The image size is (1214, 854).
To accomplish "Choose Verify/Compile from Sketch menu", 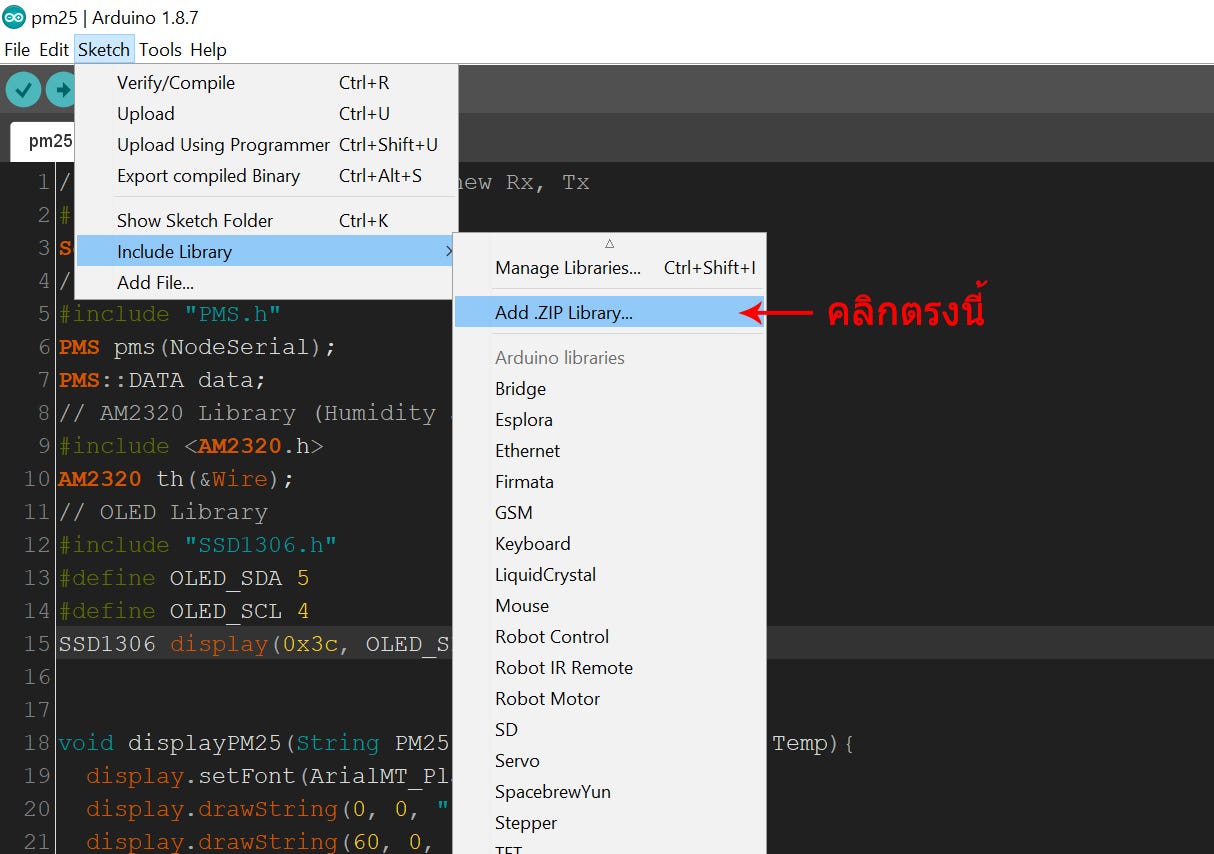I will pyautogui.click(x=266, y=83).
